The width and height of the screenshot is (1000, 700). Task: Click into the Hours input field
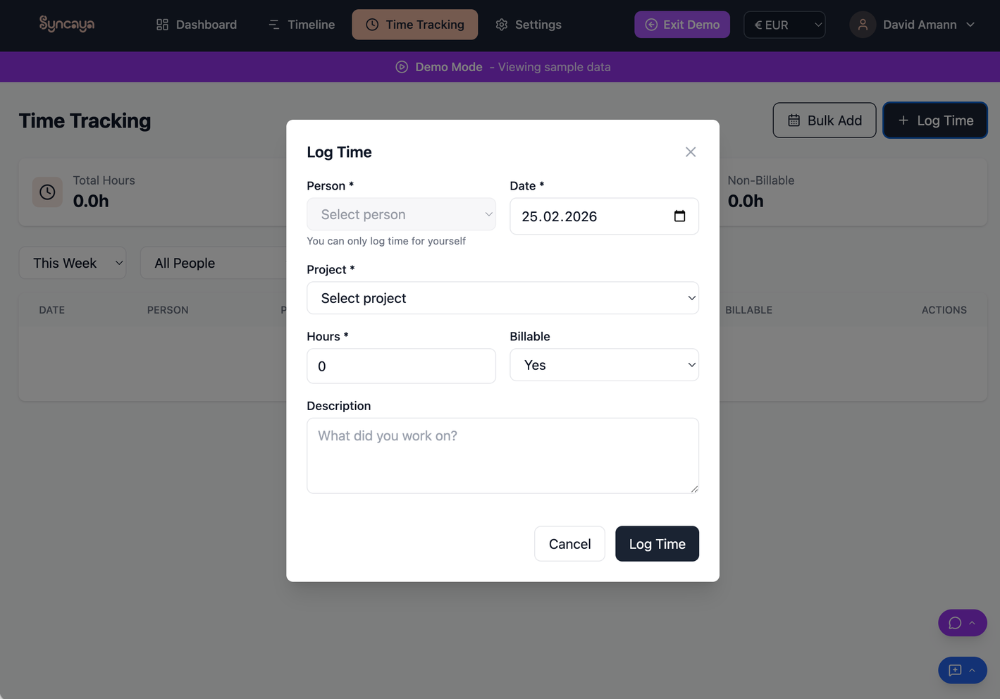401,366
